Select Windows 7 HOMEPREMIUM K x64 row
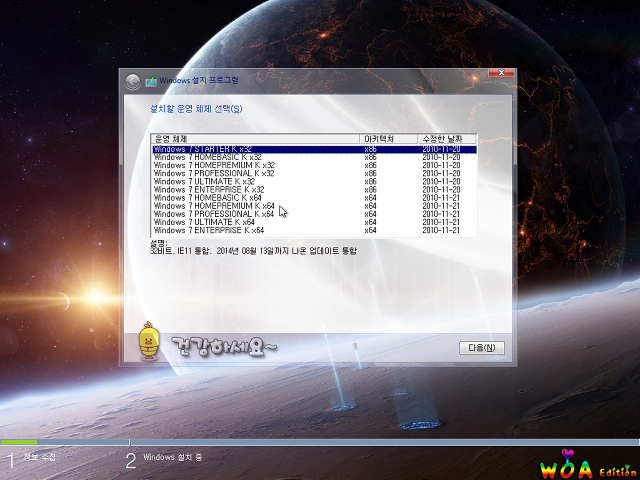The width and height of the screenshot is (640, 480). click(x=314, y=206)
